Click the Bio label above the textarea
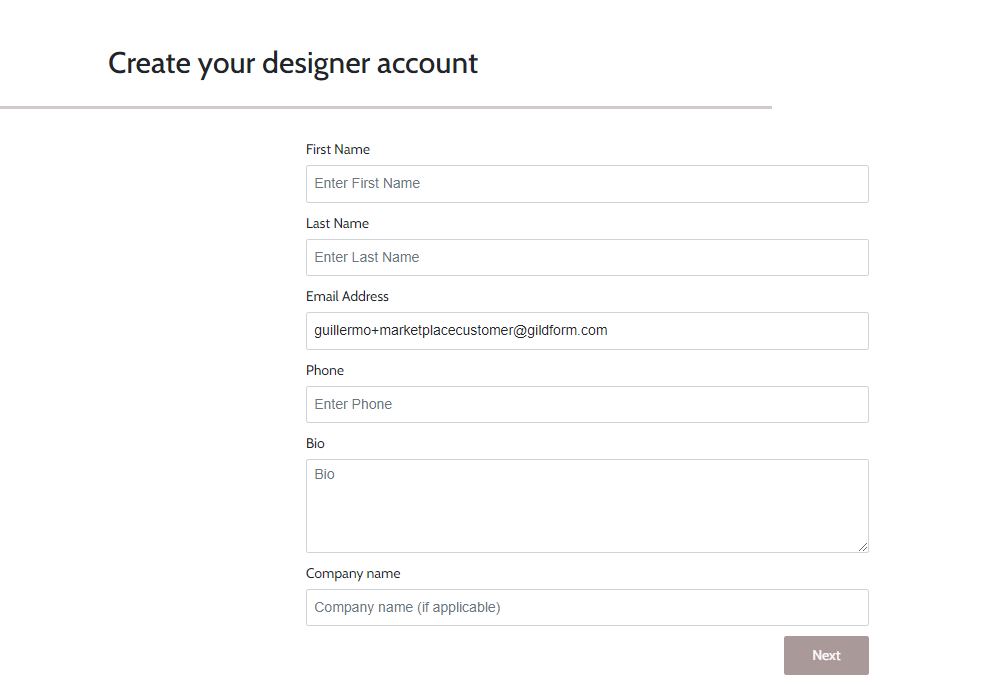Viewport: 1007px width, 685px height. tap(315, 443)
